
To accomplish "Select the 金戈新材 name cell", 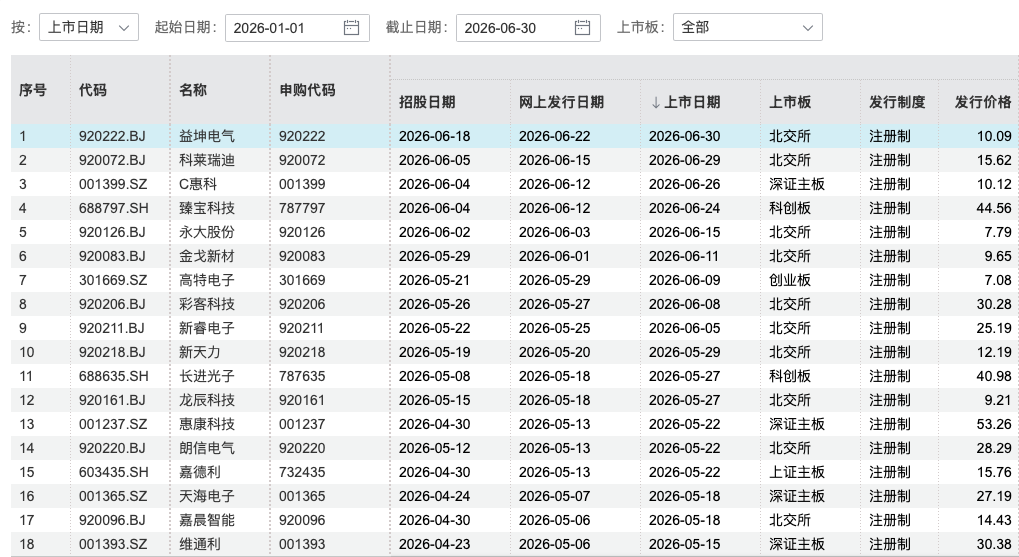I will tap(207, 257).
